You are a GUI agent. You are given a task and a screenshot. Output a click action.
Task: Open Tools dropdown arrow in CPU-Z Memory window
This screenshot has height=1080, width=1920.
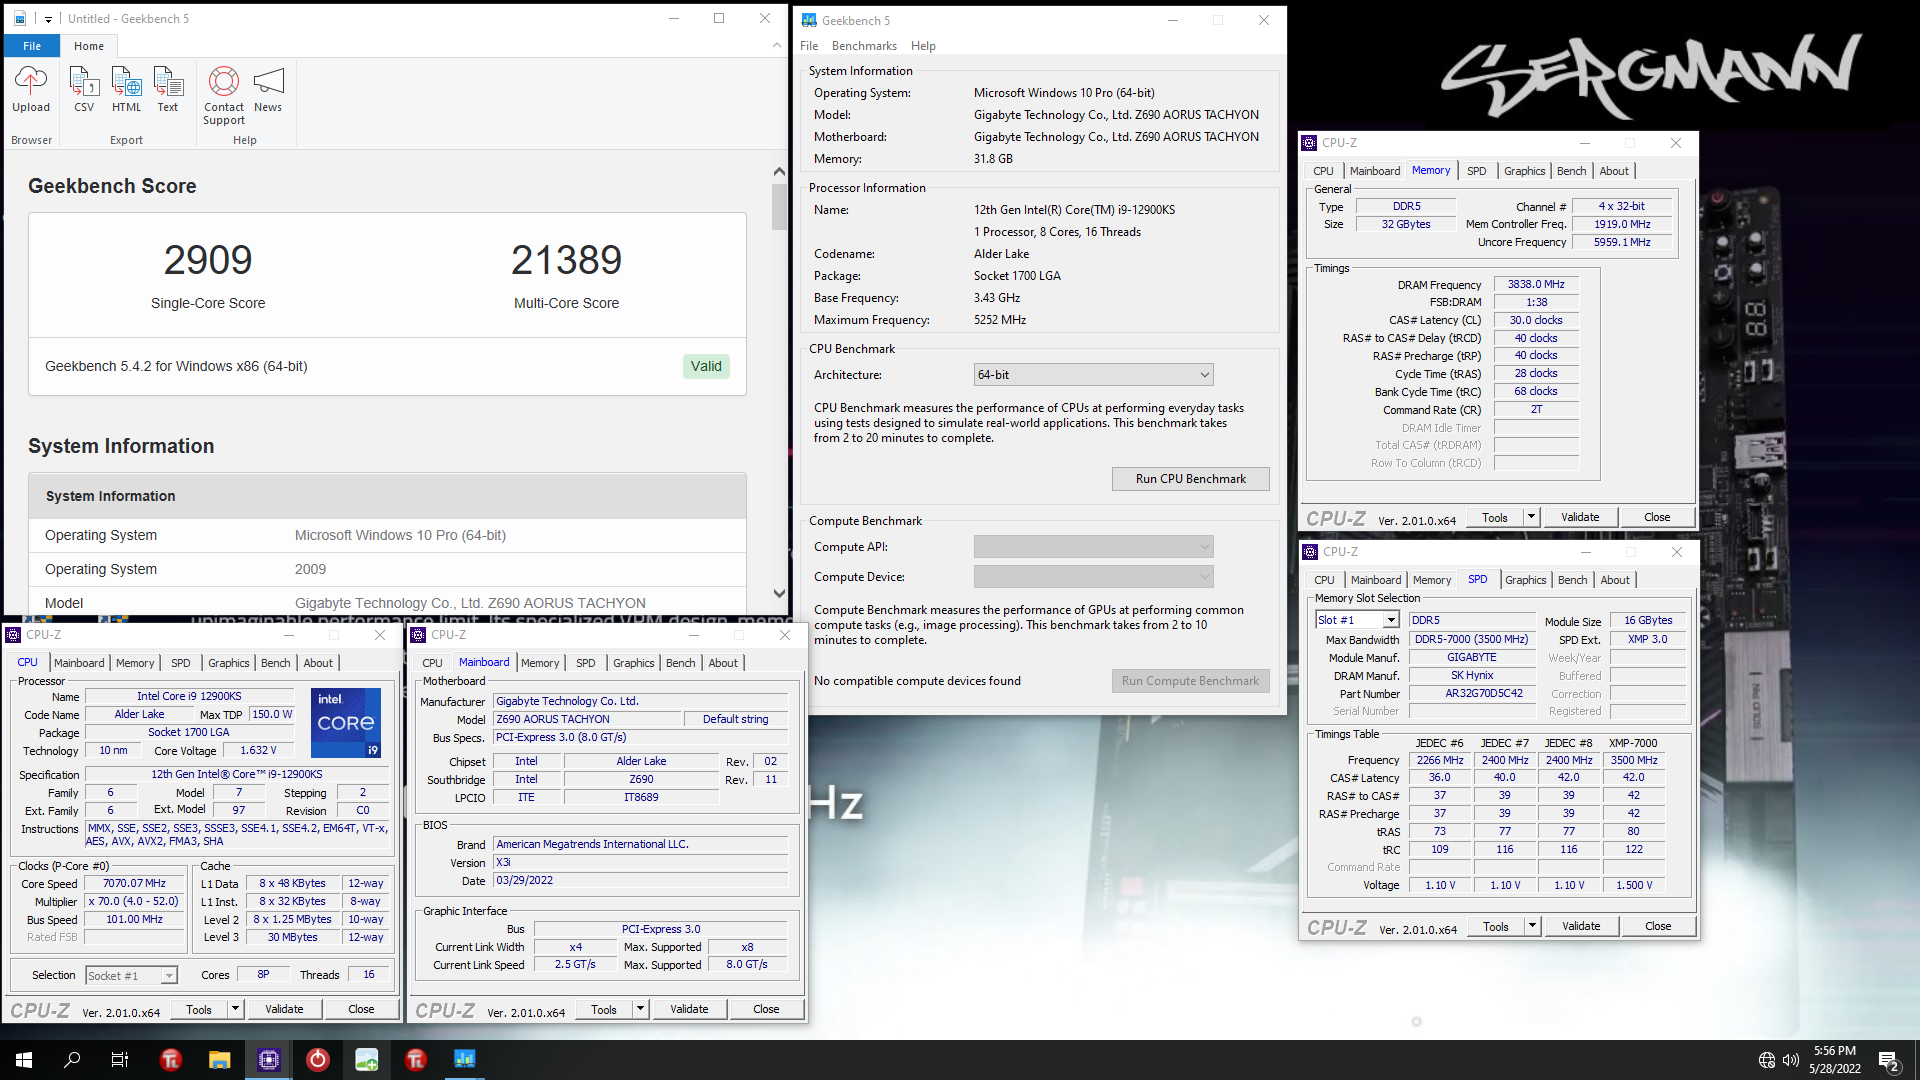[x=1531, y=518]
